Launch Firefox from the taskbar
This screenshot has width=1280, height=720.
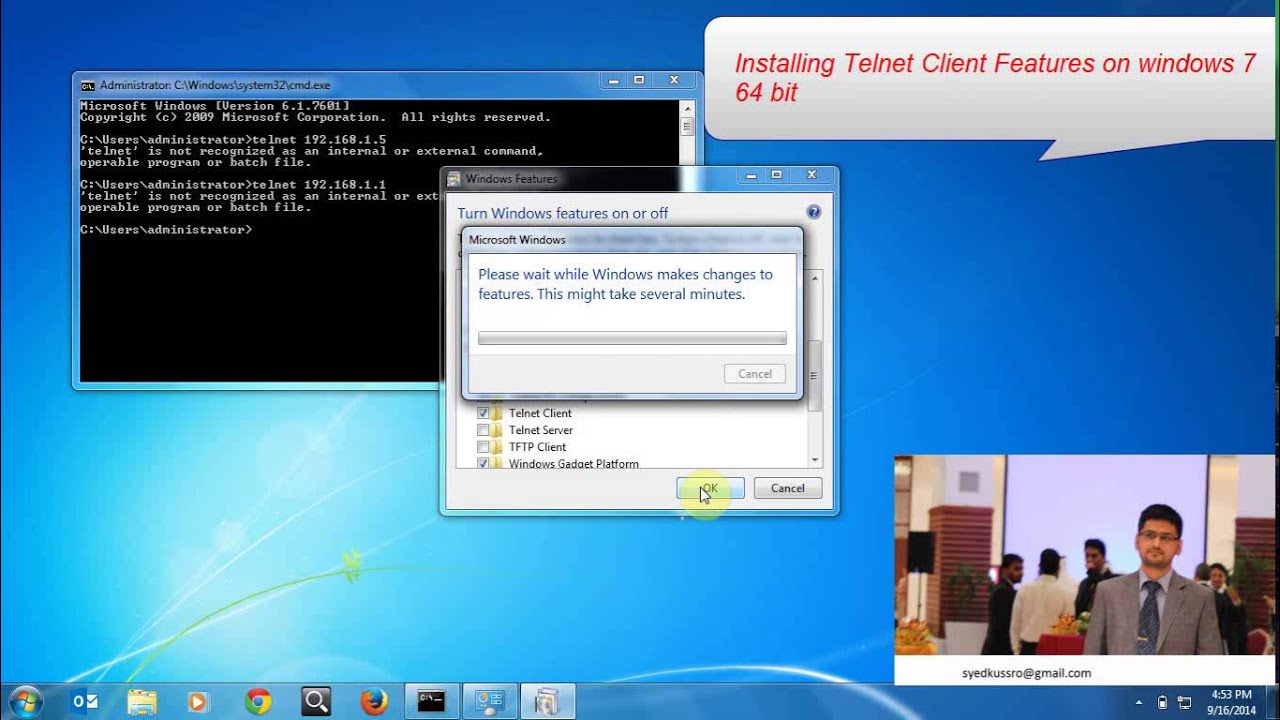pos(374,702)
